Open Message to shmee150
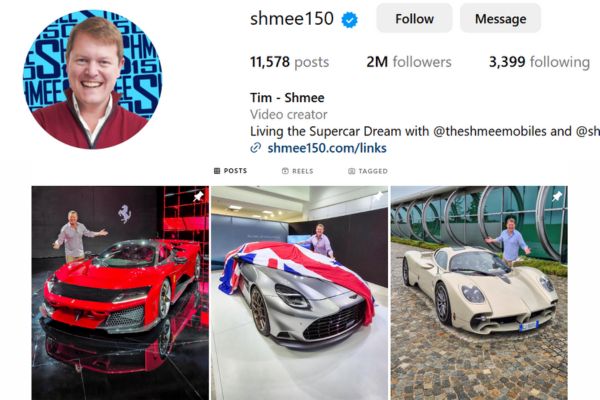This screenshot has width=600, height=400. 500,18
